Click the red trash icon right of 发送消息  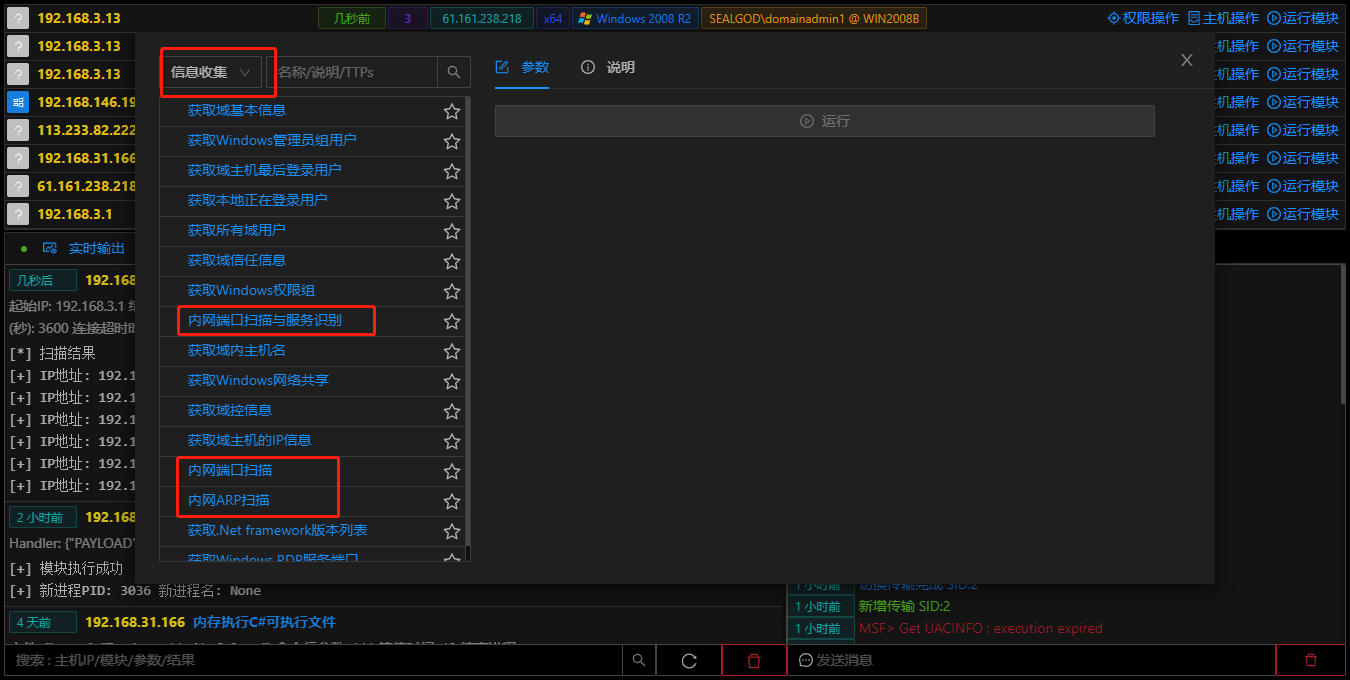(x=1311, y=660)
